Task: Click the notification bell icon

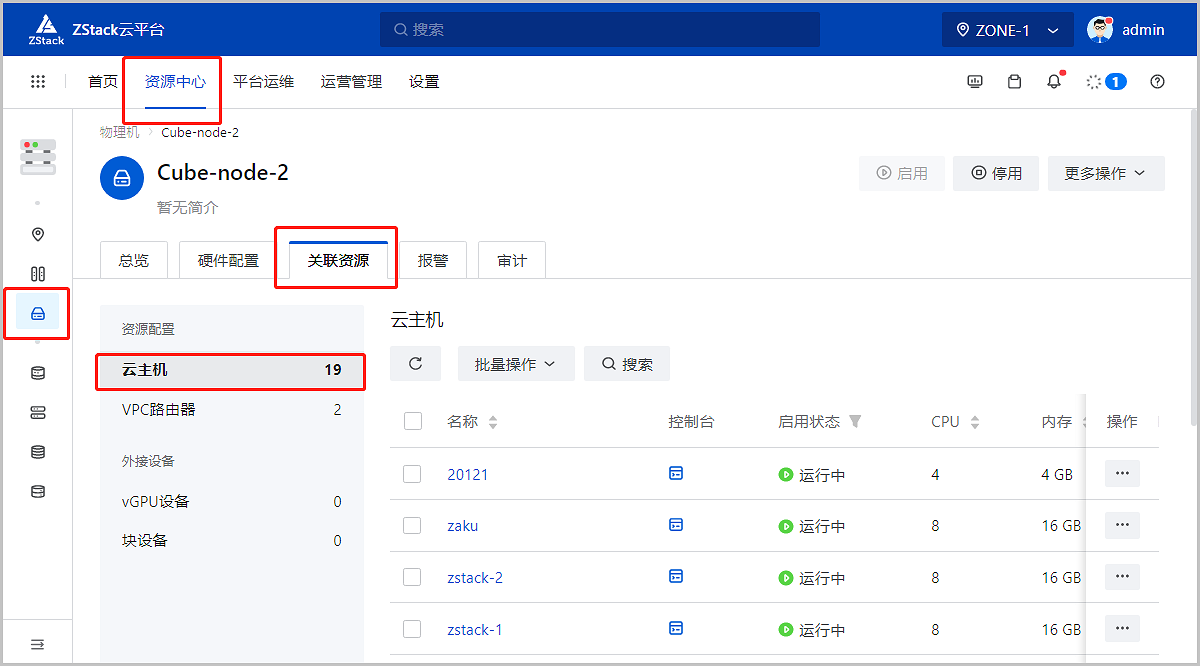Action: coord(1054,82)
